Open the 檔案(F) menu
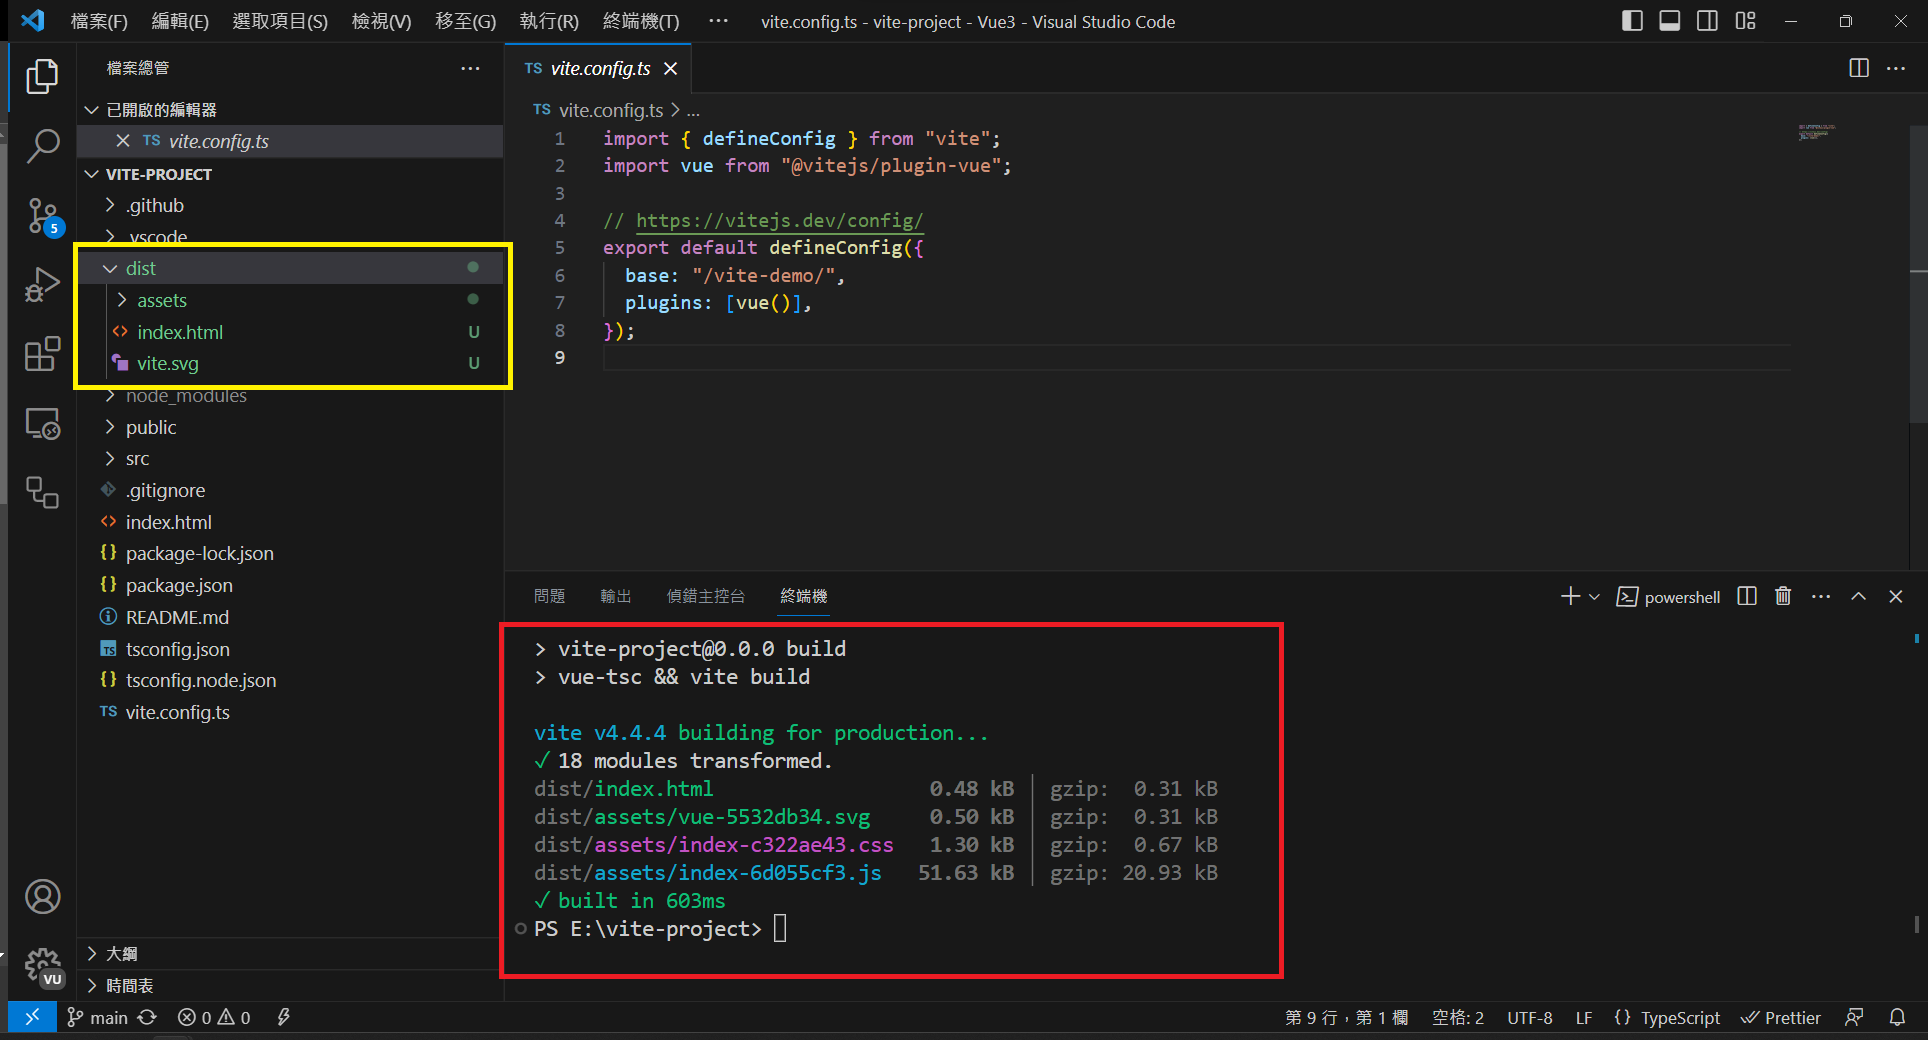Screen dimensions: 1928x1040 99,21
